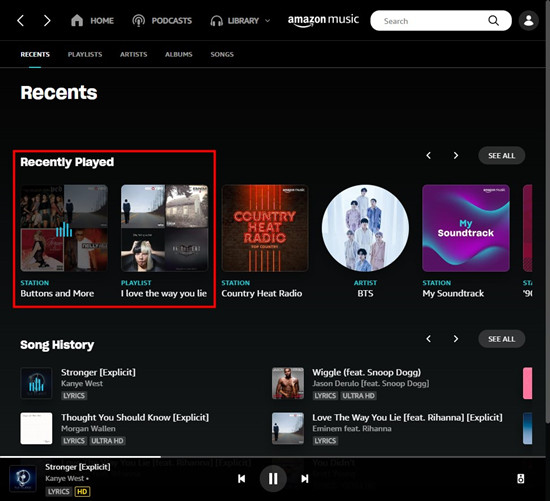
Task: Select Wiggle (feat. Snoop Dogg) song
Action: pyautogui.click(x=367, y=372)
